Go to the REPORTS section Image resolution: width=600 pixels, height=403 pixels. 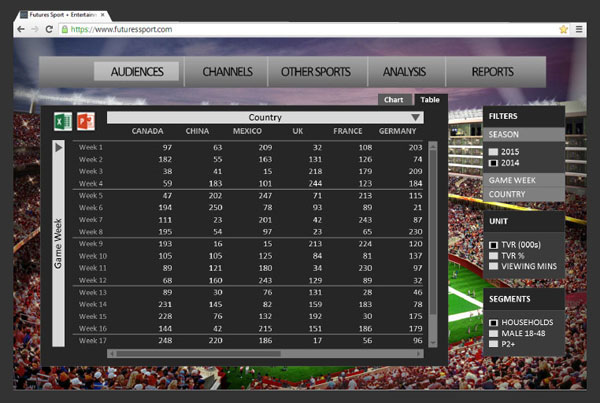point(492,72)
